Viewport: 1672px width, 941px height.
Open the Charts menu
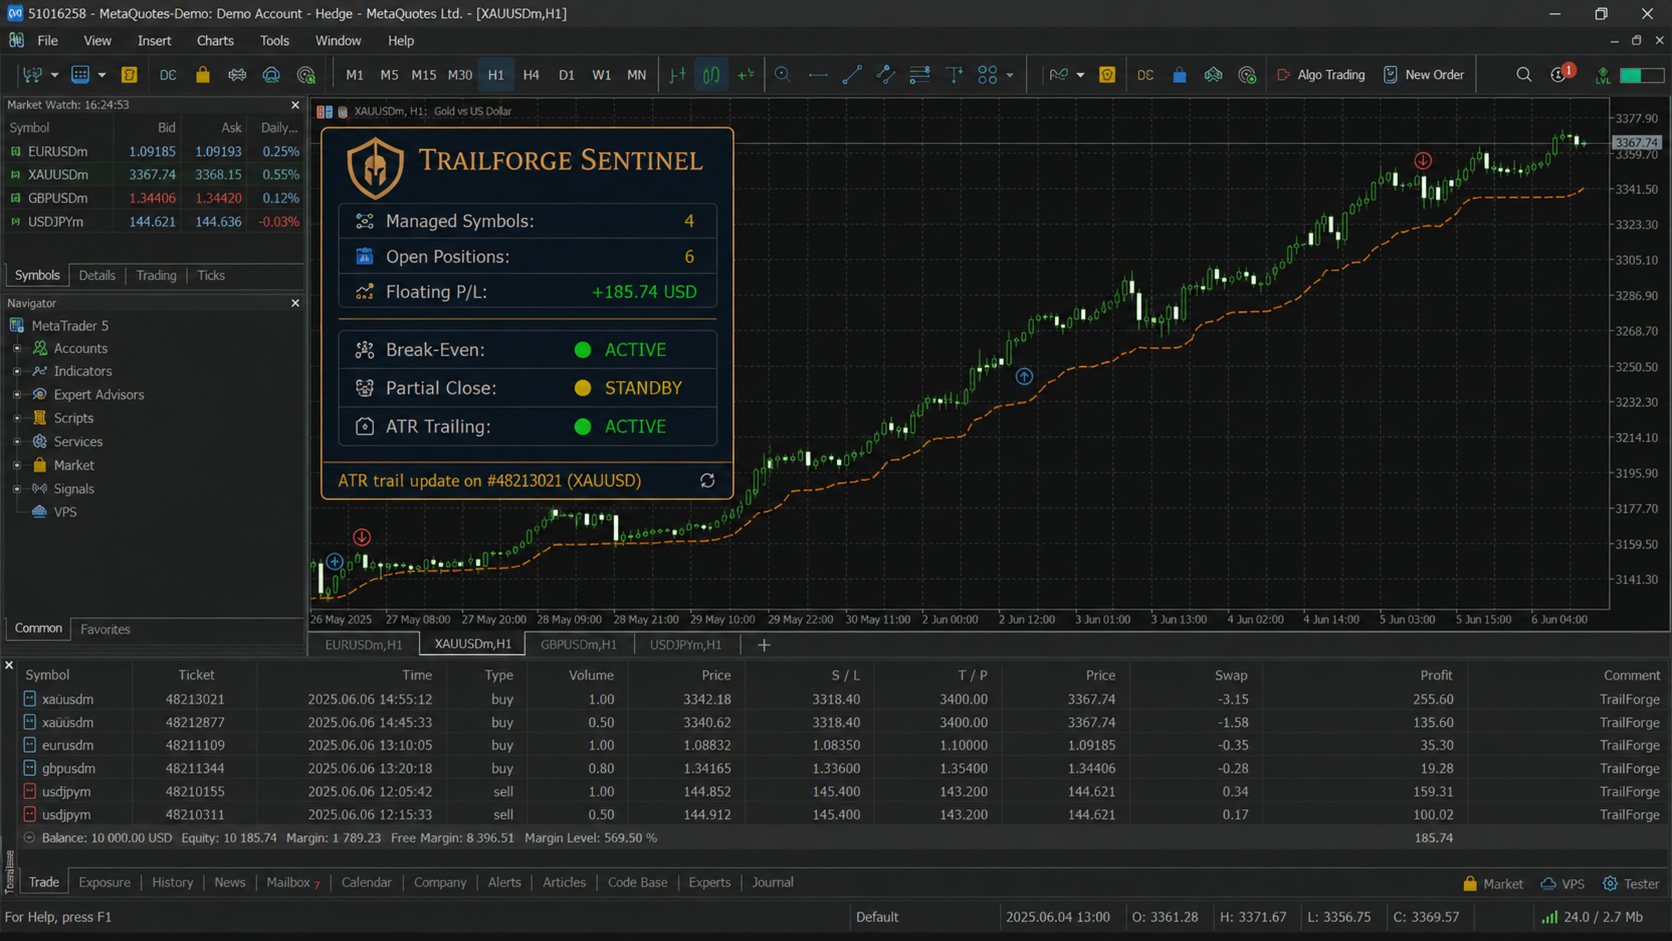(215, 41)
